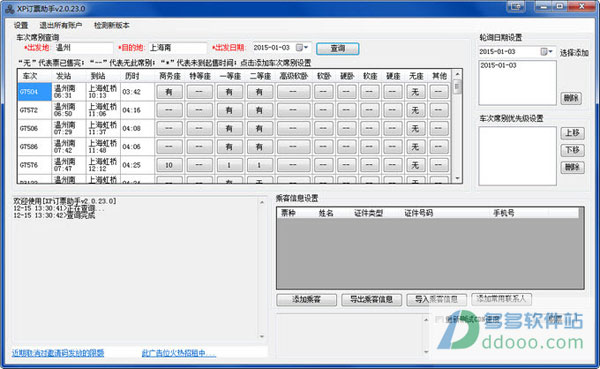Click the 证件号码 passenger column header
Screen dimensions: 600x369
coord(419,213)
